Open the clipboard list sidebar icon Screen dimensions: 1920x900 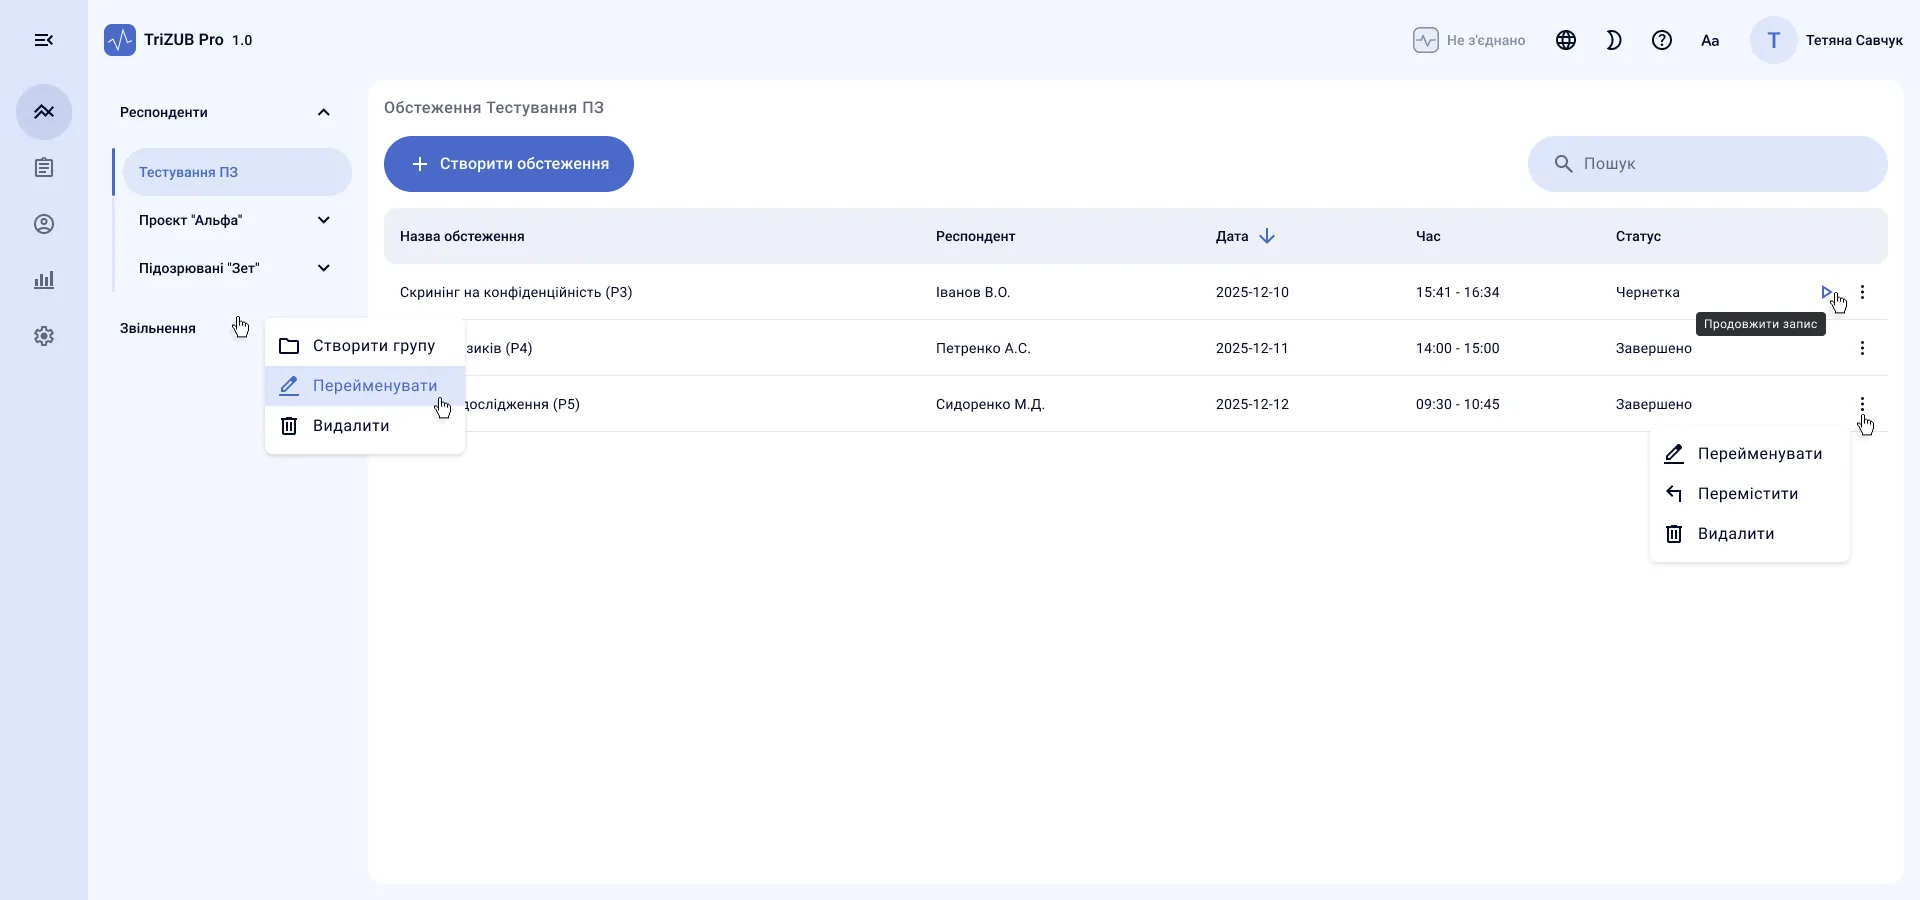tap(44, 168)
